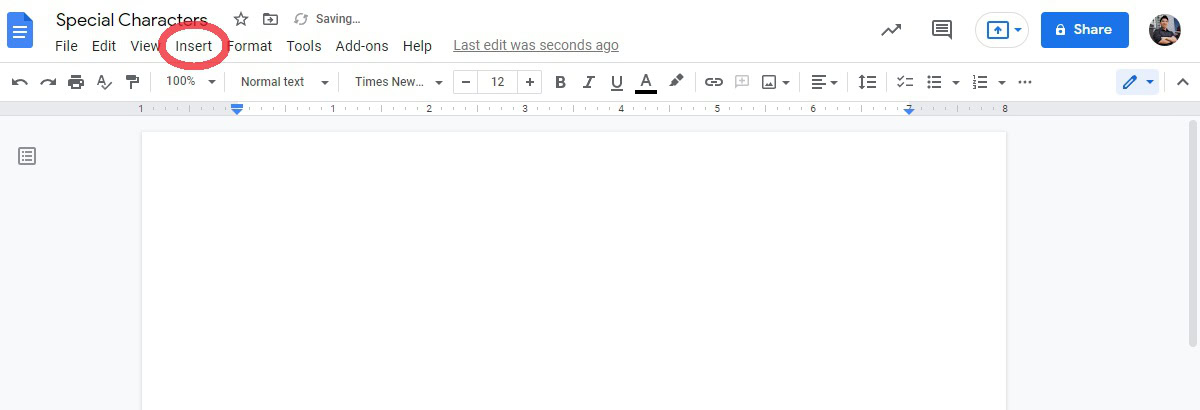Open Last edit was seconds ago link
The image size is (1200, 410).
click(x=536, y=45)
